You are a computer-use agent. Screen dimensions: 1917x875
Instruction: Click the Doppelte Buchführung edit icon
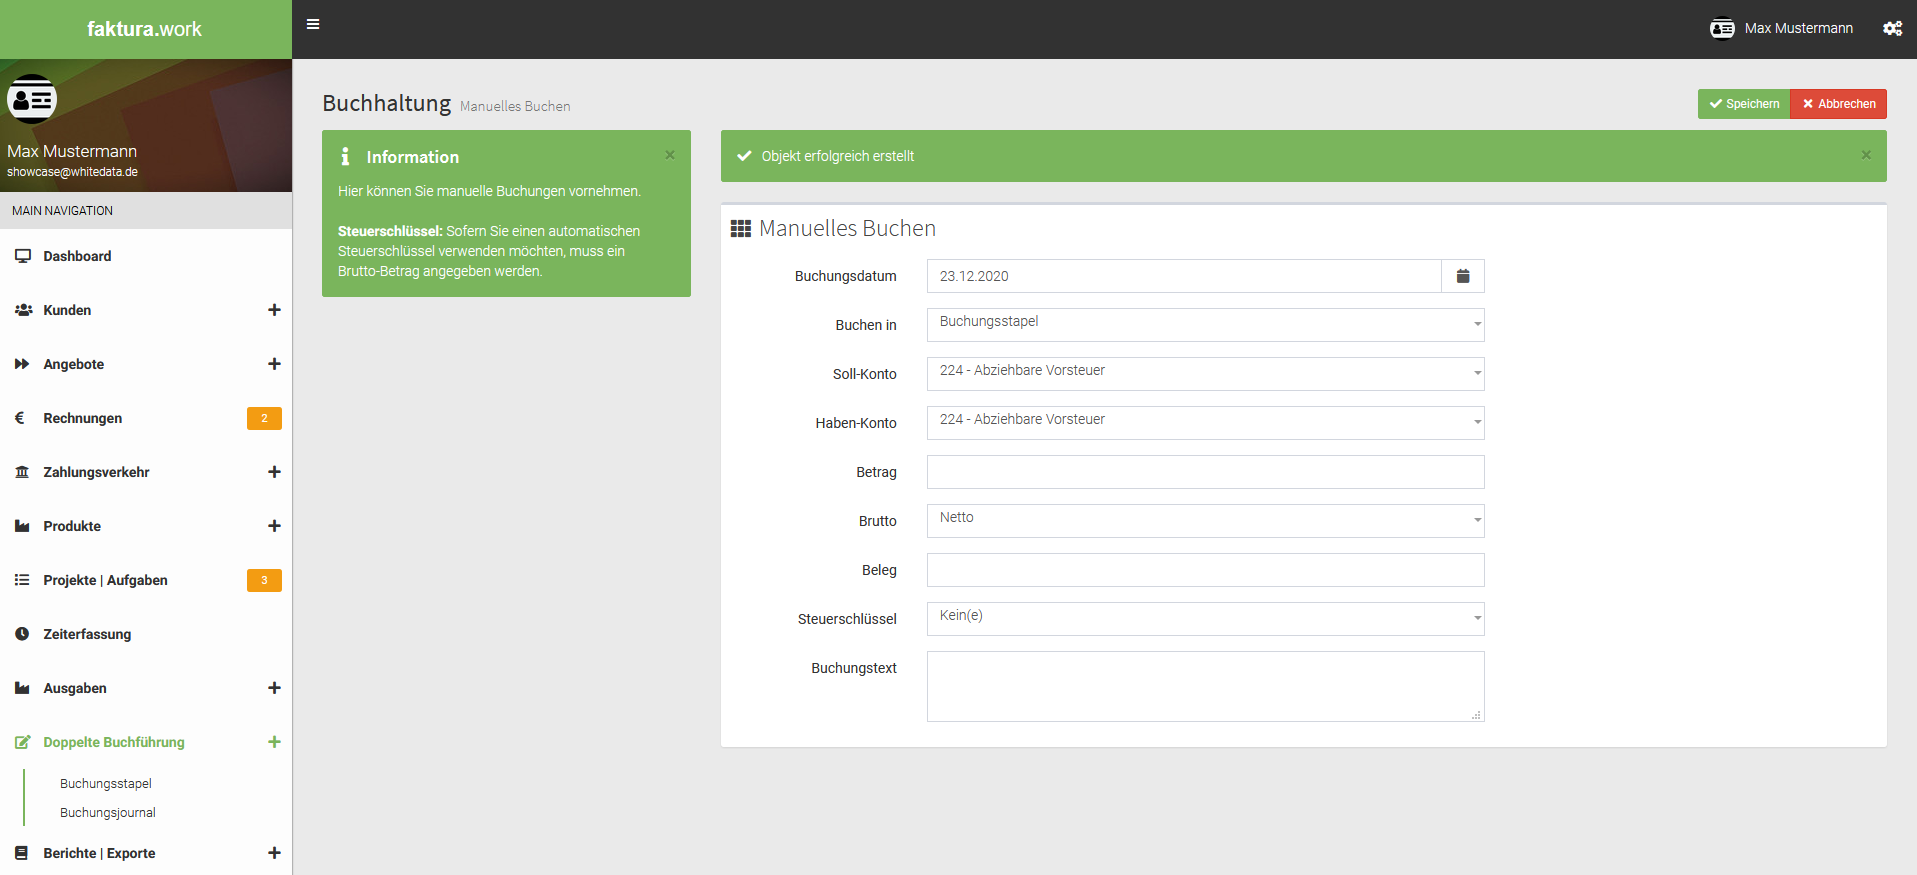click(x=22, y=742)
